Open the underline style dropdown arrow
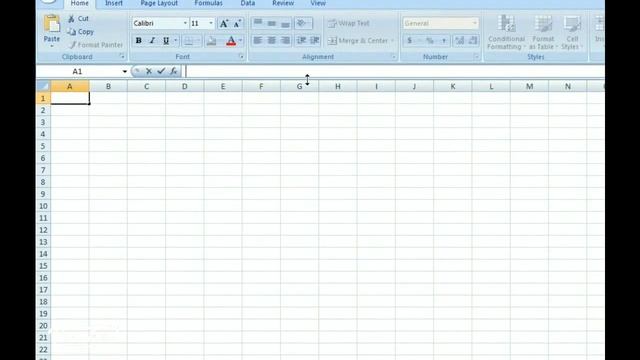The width and height of the screenshot is (640, 360). 176,41
